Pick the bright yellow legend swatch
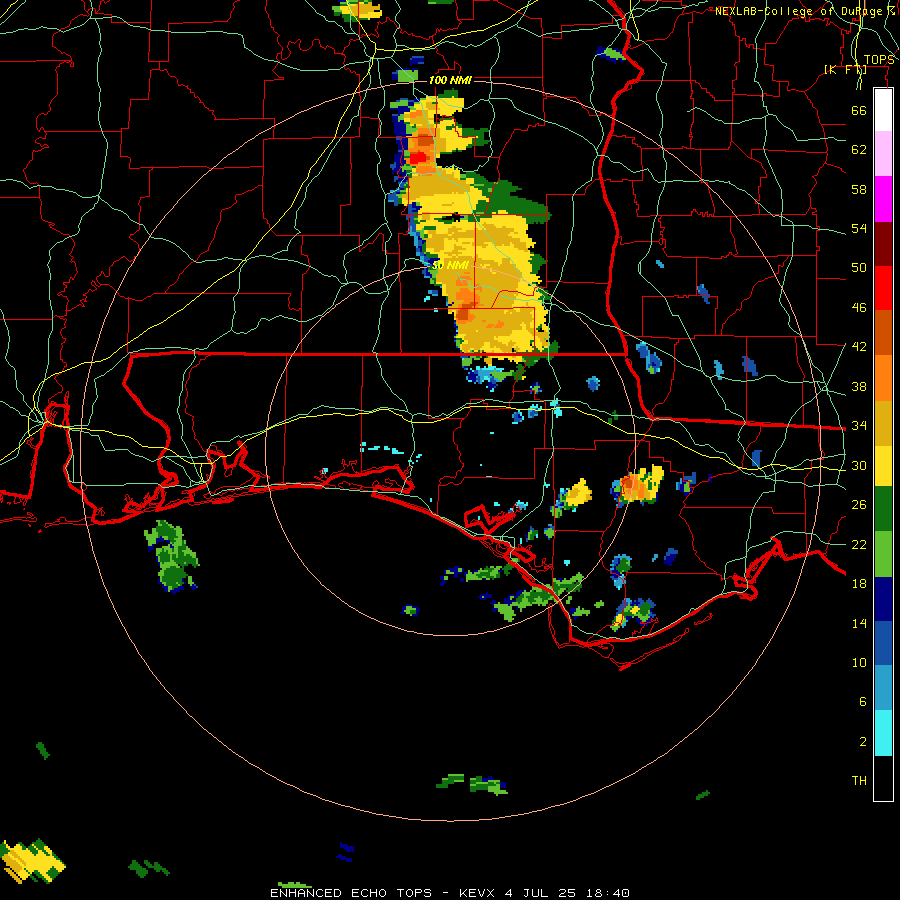The width and height of the screenshot is (900, 900). 883,465
